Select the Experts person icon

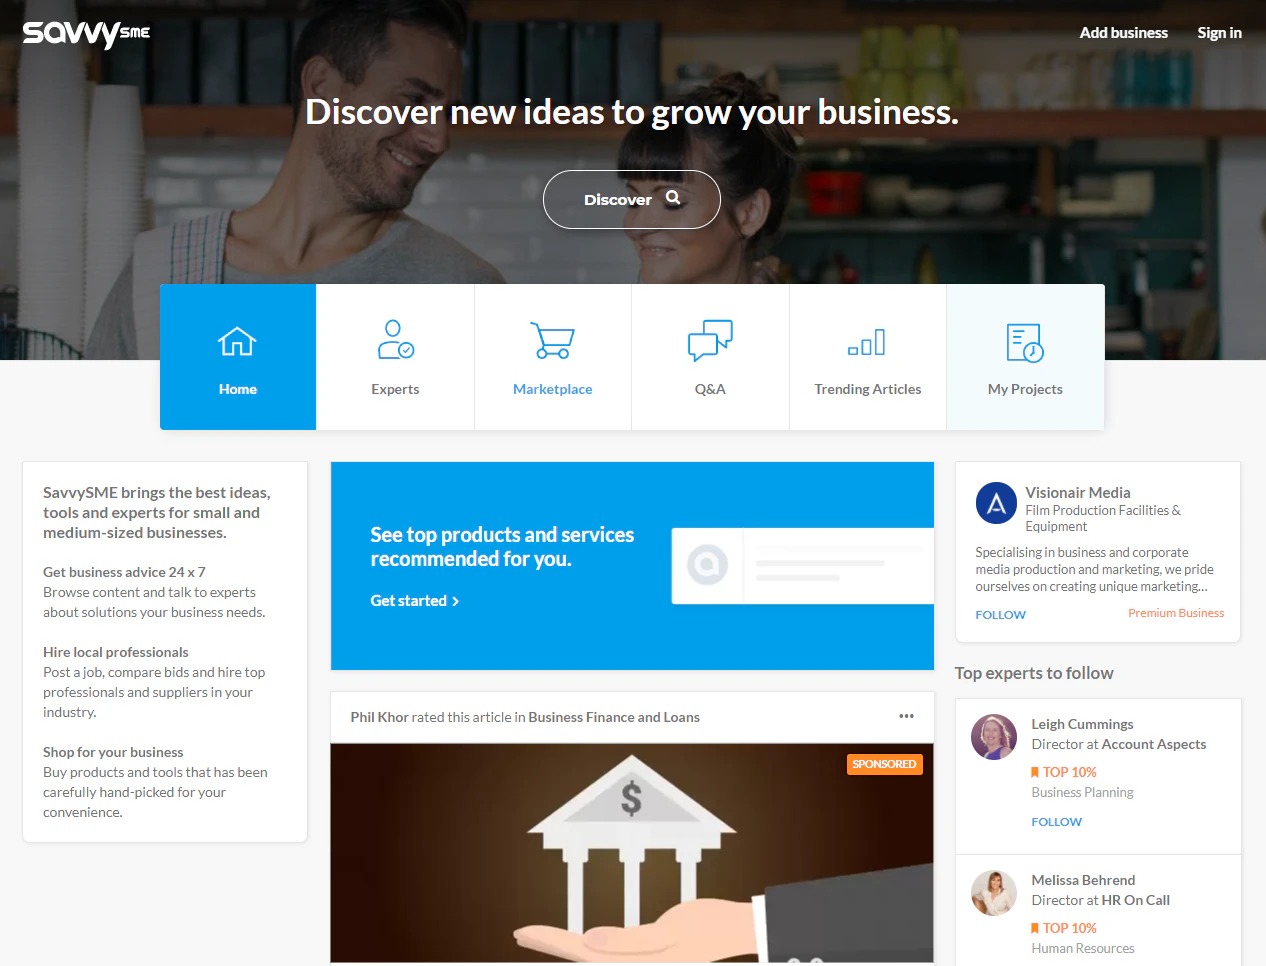395,340
